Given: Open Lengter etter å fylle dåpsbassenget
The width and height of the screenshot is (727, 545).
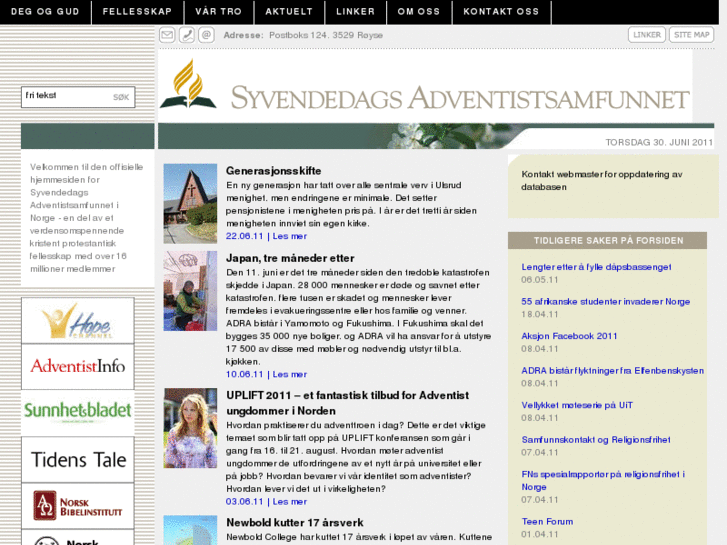Looking at the screenshot, I should 596,267.
